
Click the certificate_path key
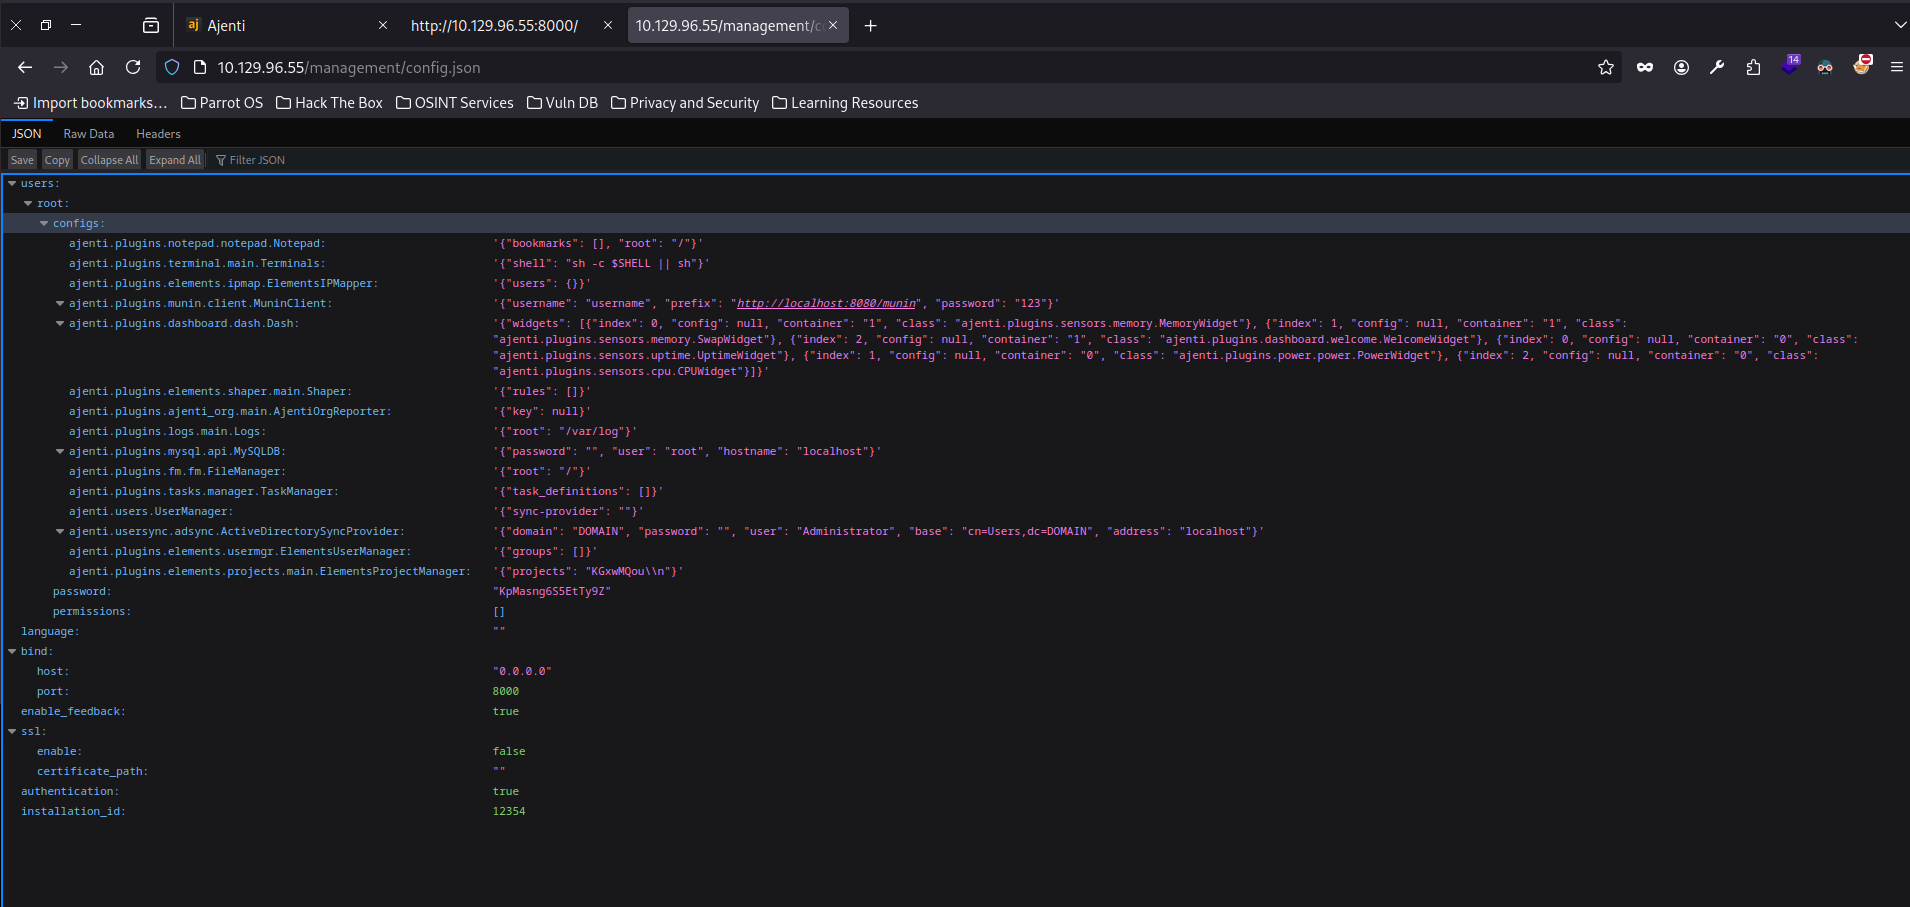(x=92, y=772)
